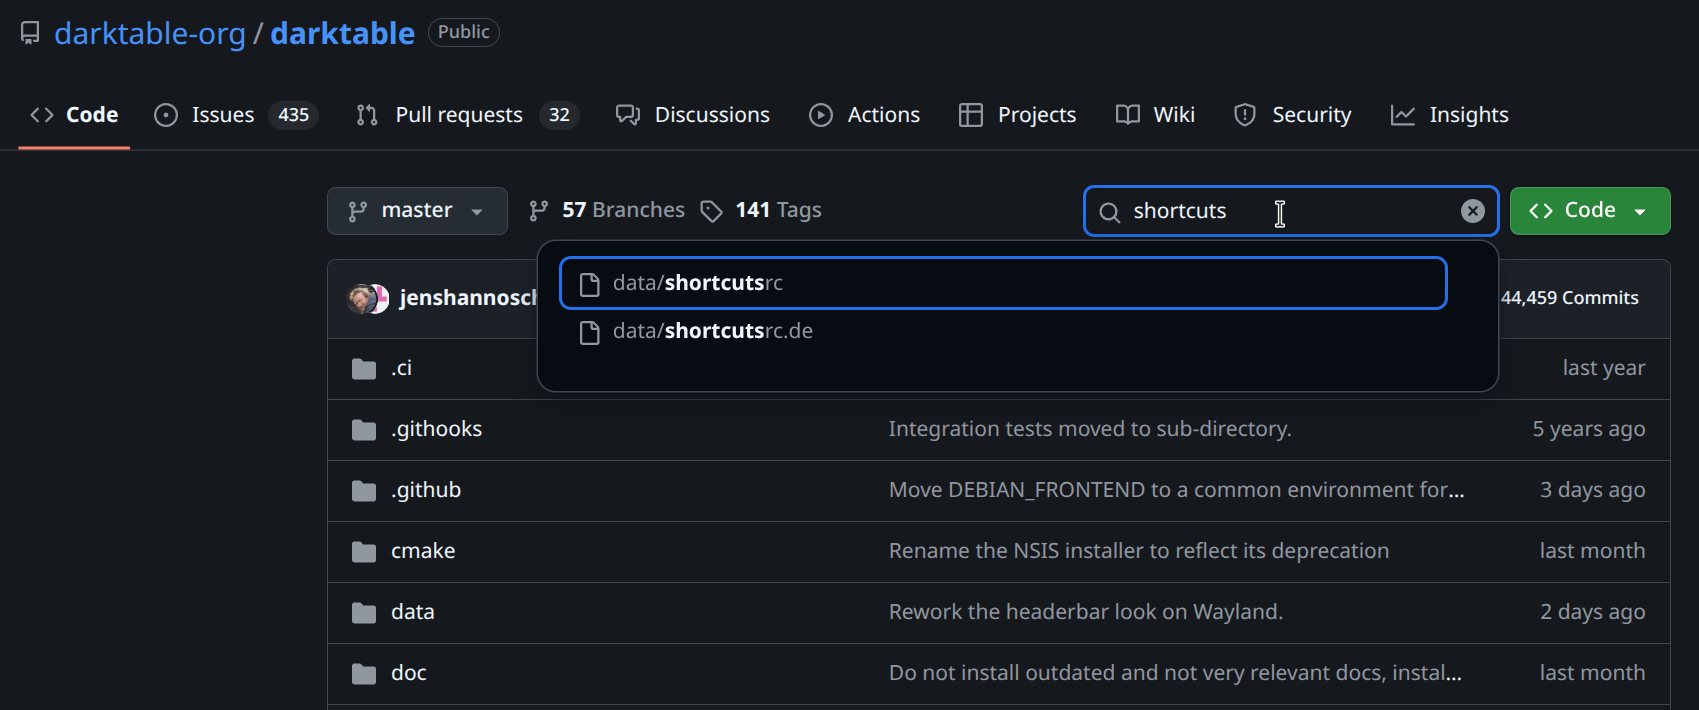The image size is (1699, 710).
Task: Open the darktable-org organization link
Action: click(150, 33)
